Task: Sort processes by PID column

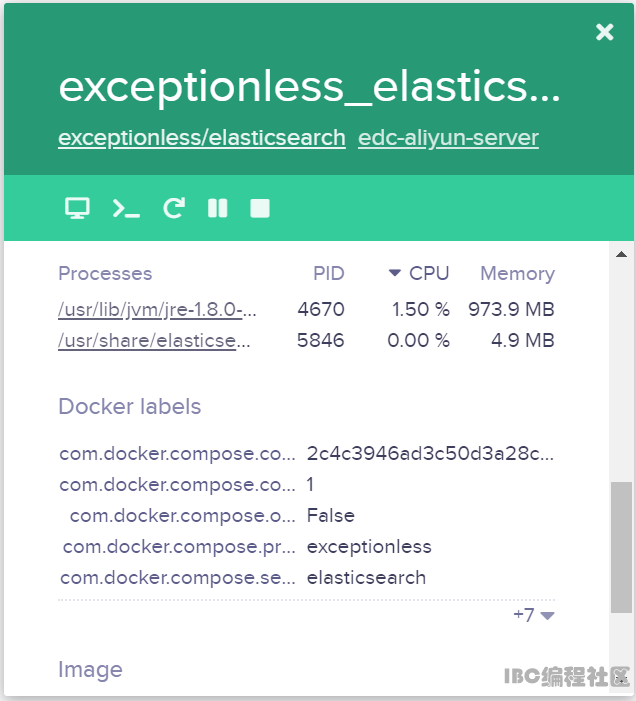Action: pyautogui.click(x=328, y=273)
